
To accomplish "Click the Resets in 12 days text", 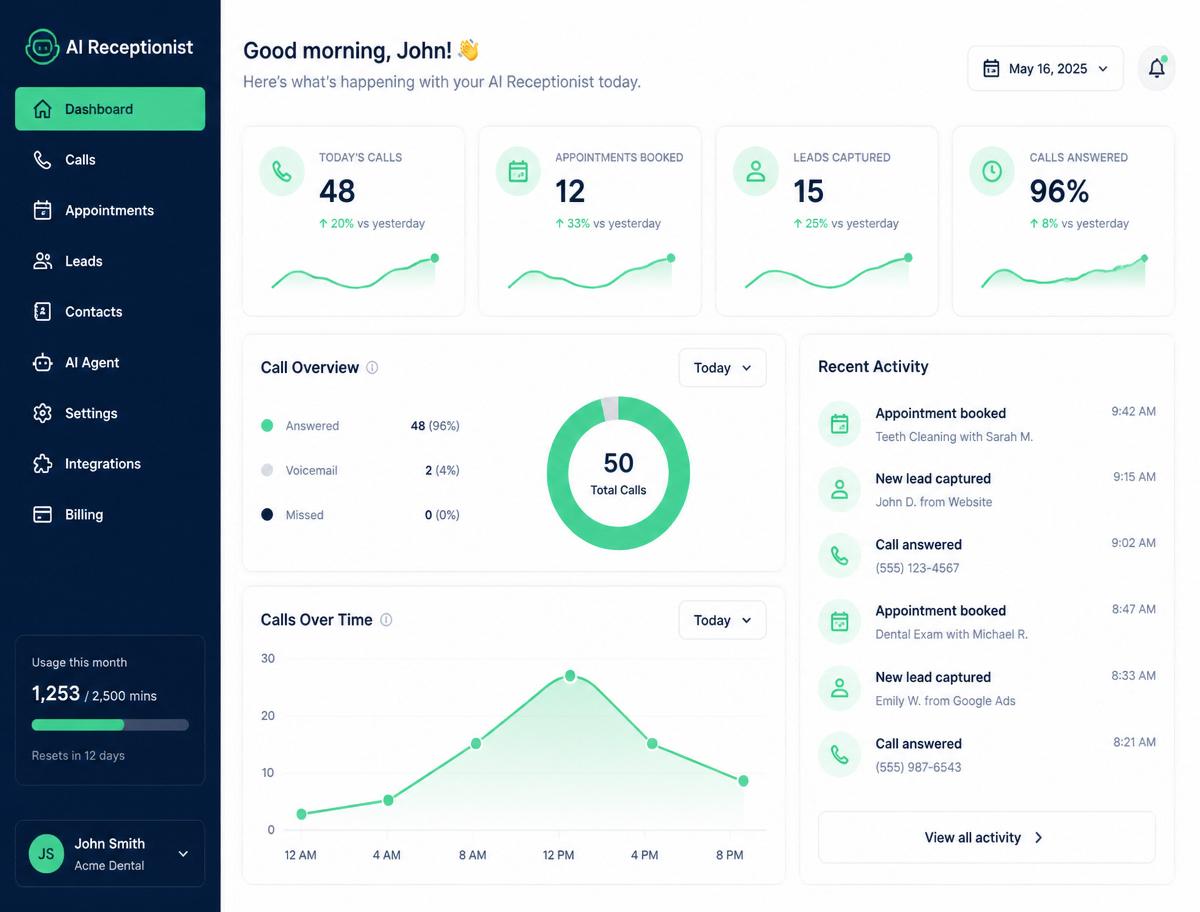I will pyautogui.click(x=78, y=756).
